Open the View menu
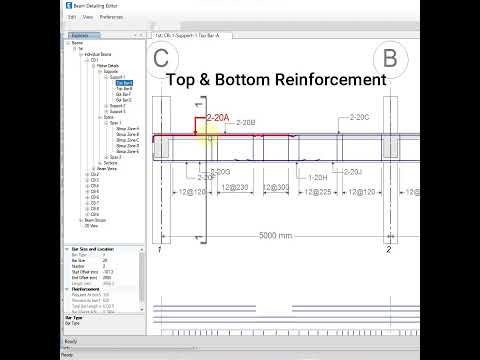480x360 pixels. 88,17
